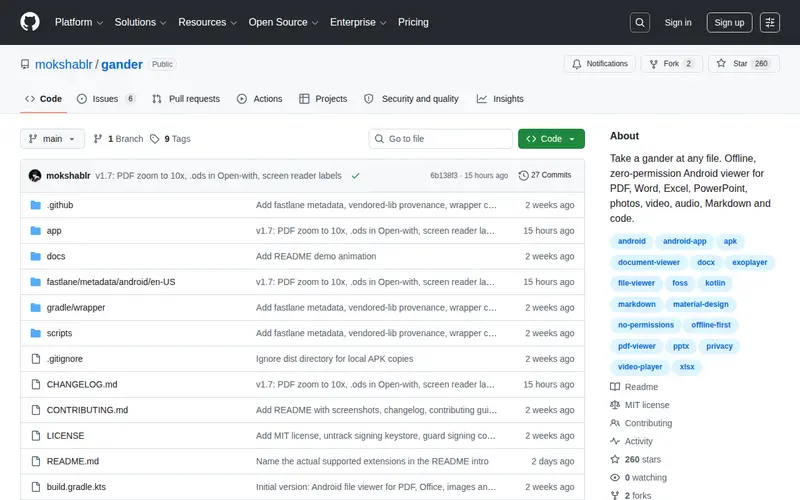
Task: Switch to the Pull requests tab
Action: (x=186, y=99)
